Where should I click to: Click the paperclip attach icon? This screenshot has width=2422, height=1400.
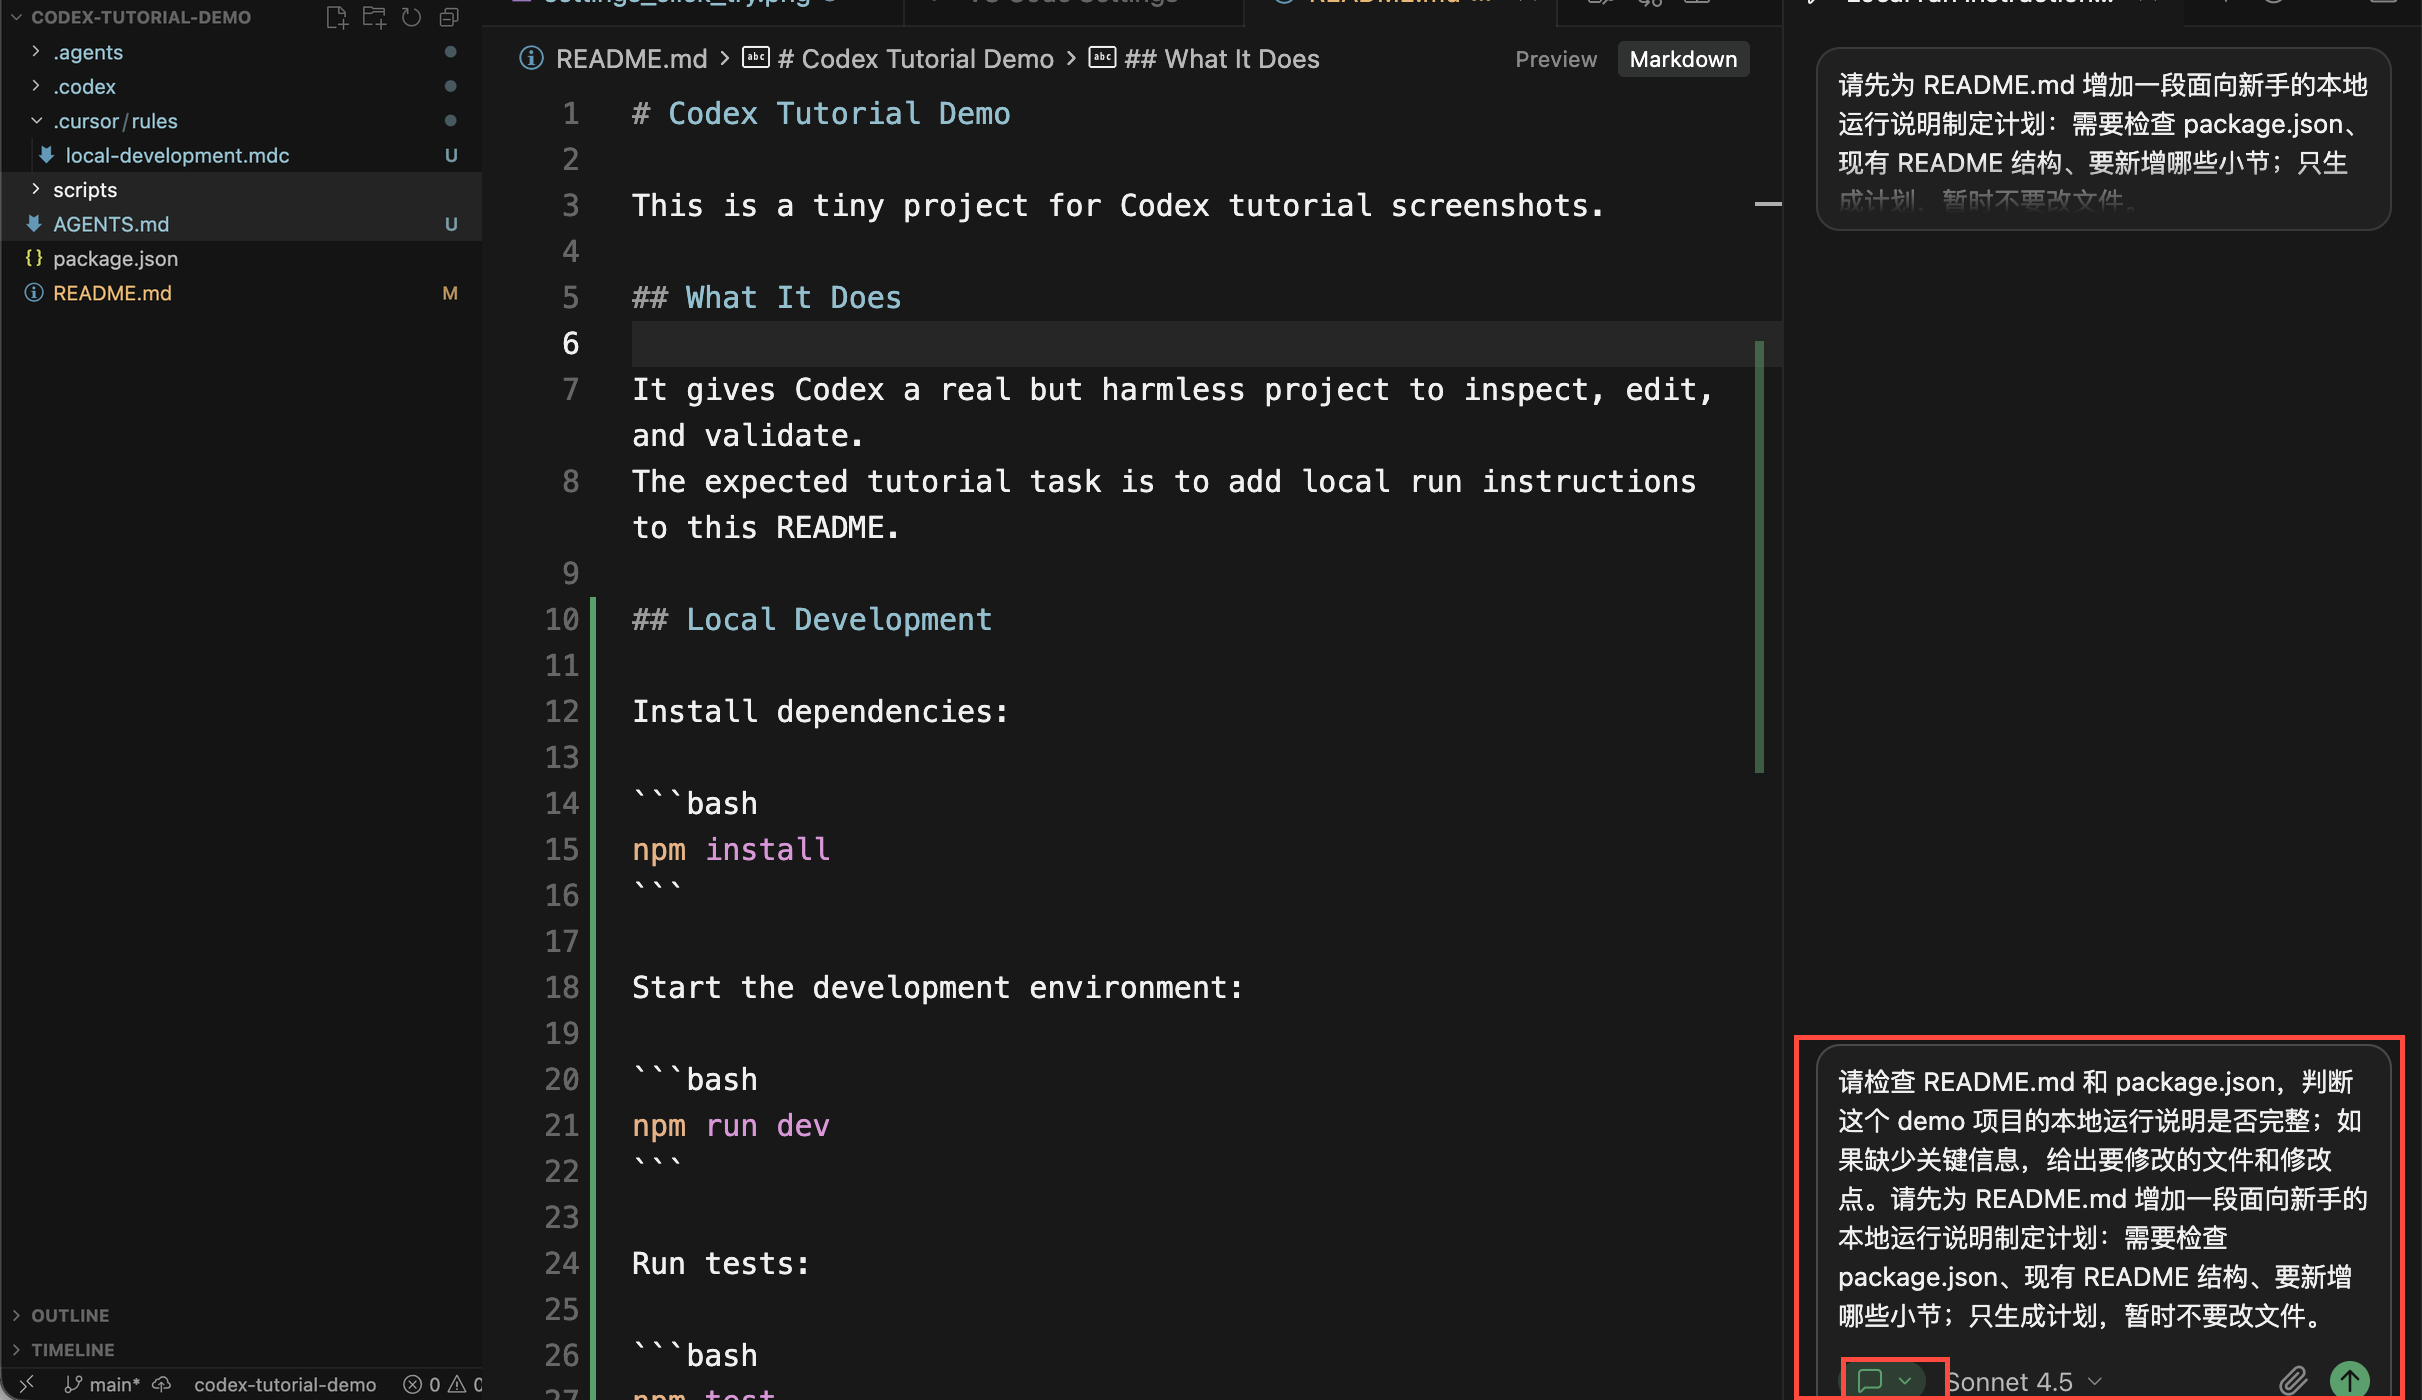click(x=2293, y=1381)
